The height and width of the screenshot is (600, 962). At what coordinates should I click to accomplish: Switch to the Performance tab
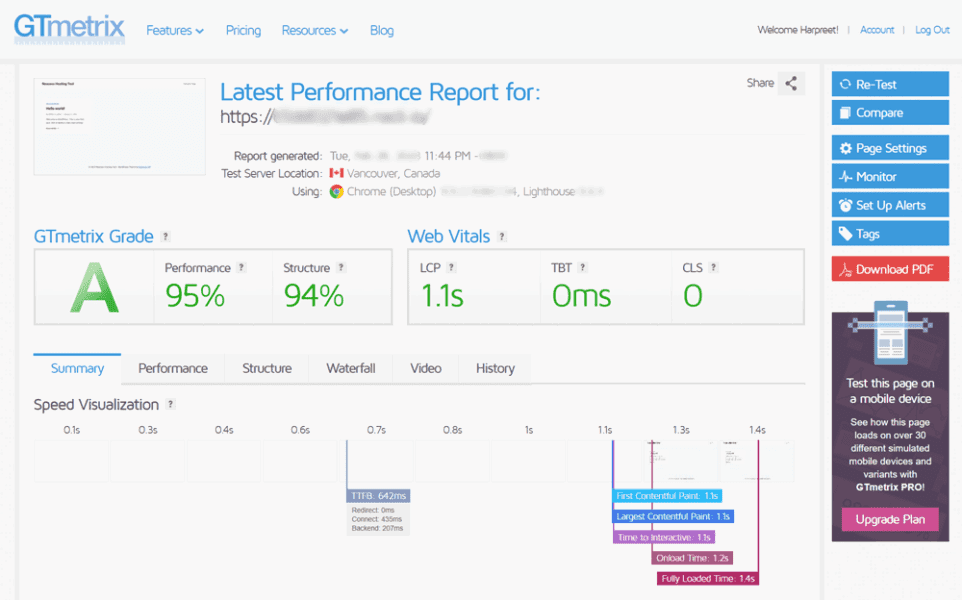173,368
